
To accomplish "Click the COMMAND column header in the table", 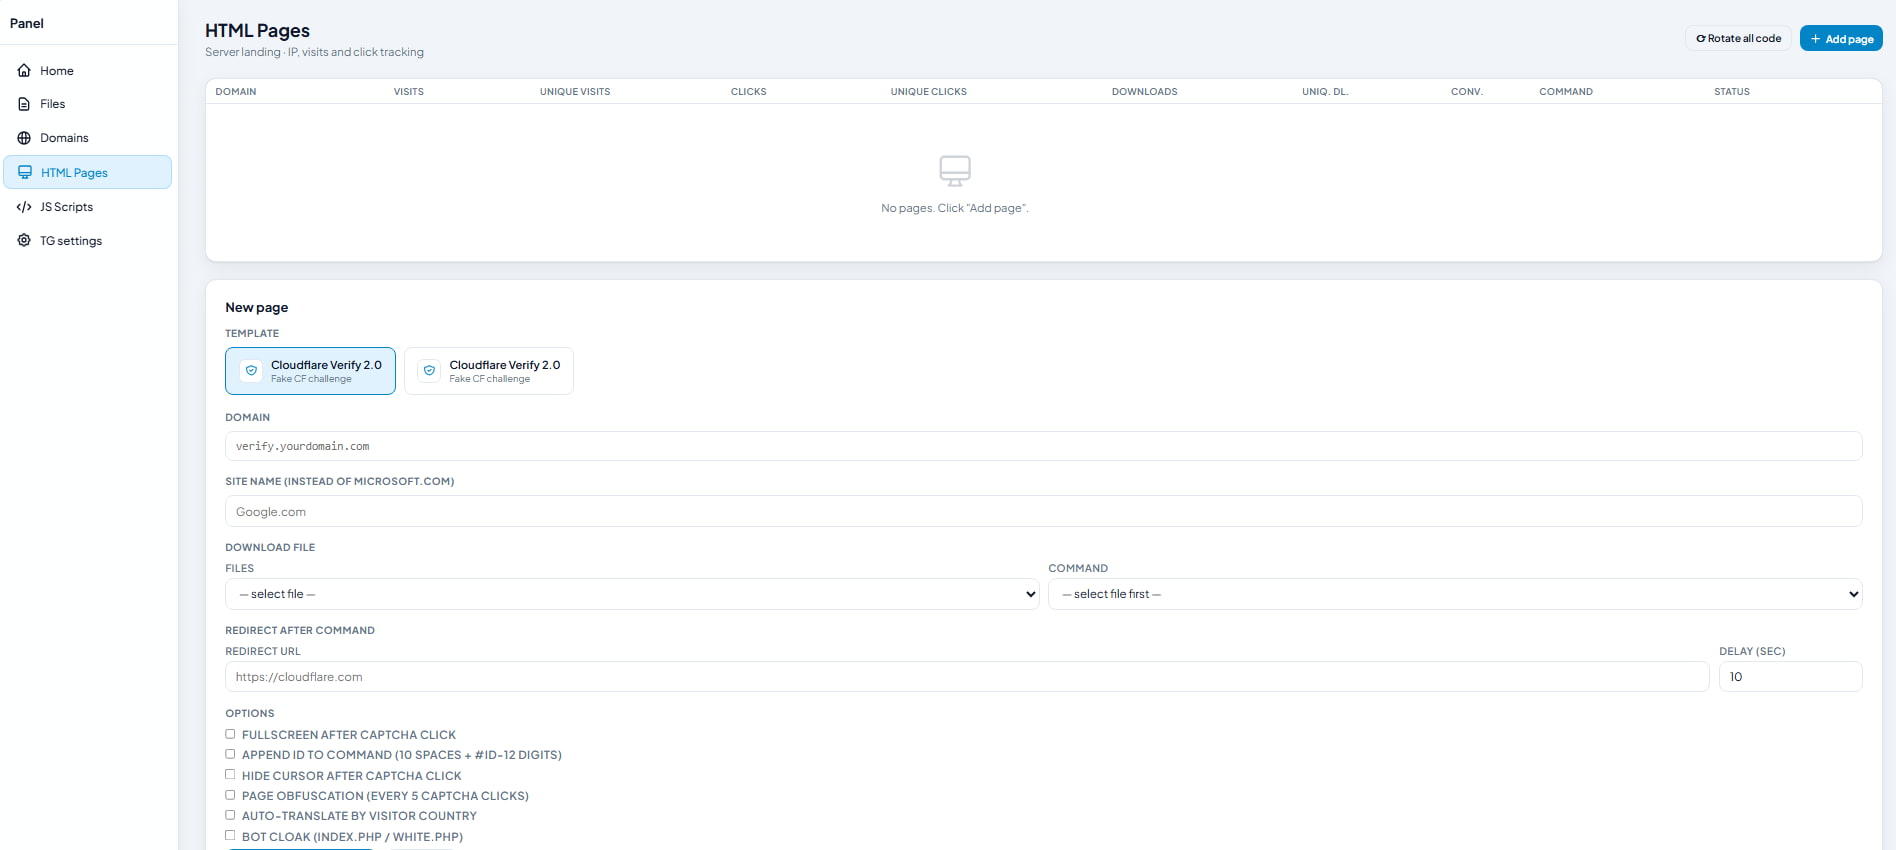I will pos(1566,92).
